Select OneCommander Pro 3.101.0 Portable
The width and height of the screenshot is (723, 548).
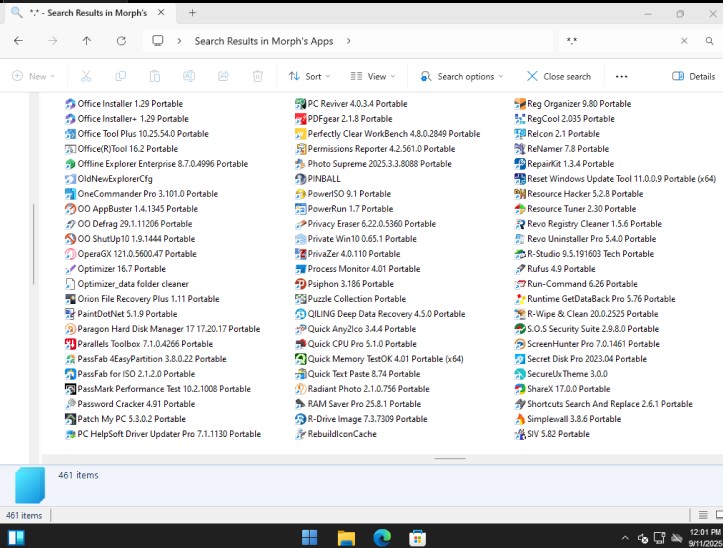point(142,194)
